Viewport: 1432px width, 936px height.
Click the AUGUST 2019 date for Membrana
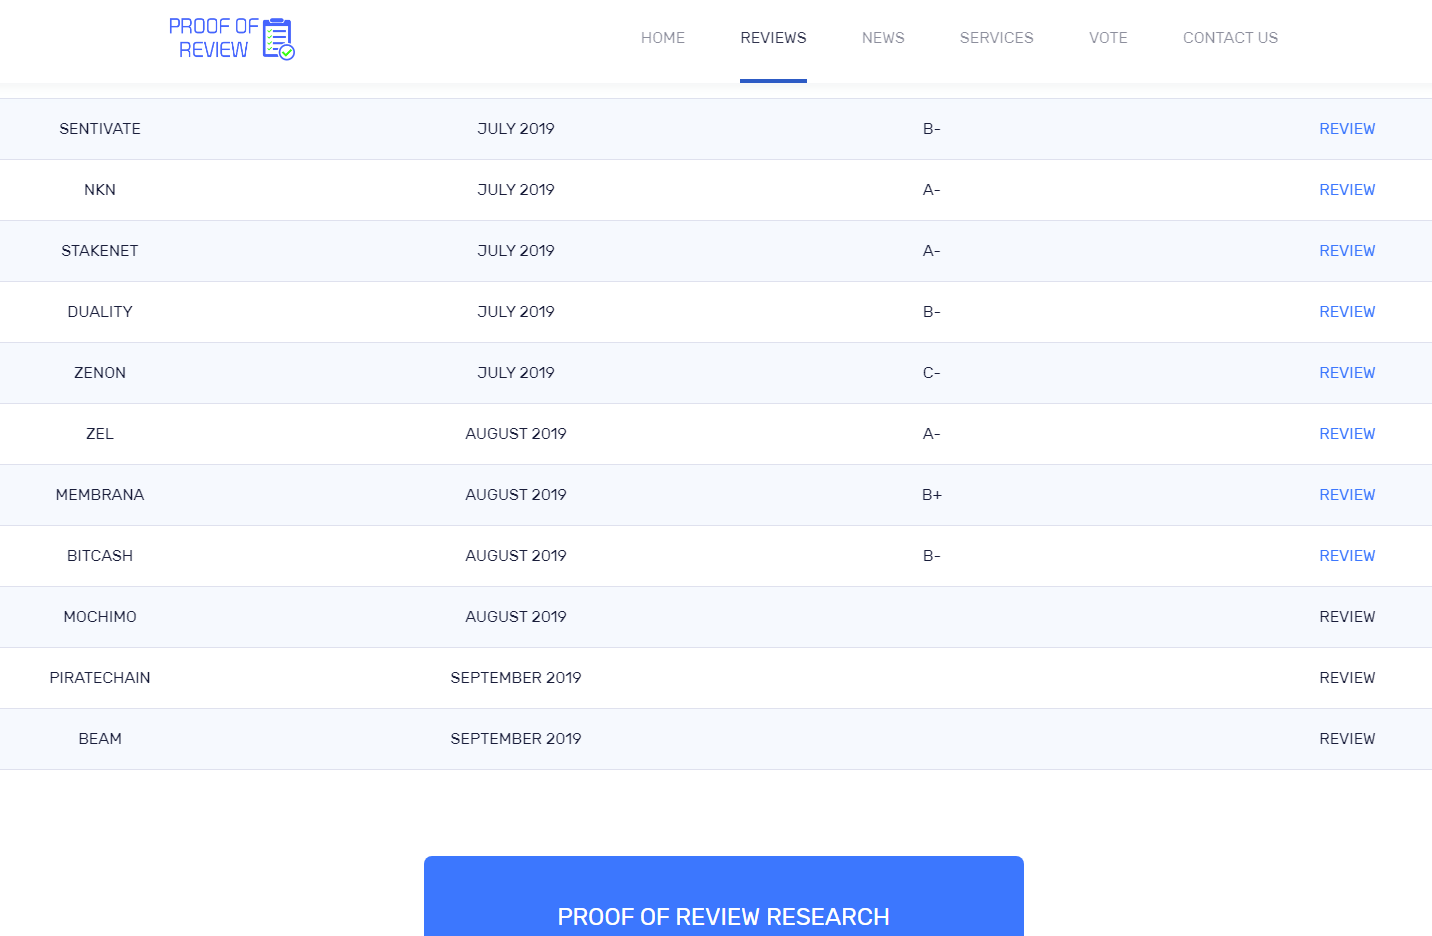(516, 495)
